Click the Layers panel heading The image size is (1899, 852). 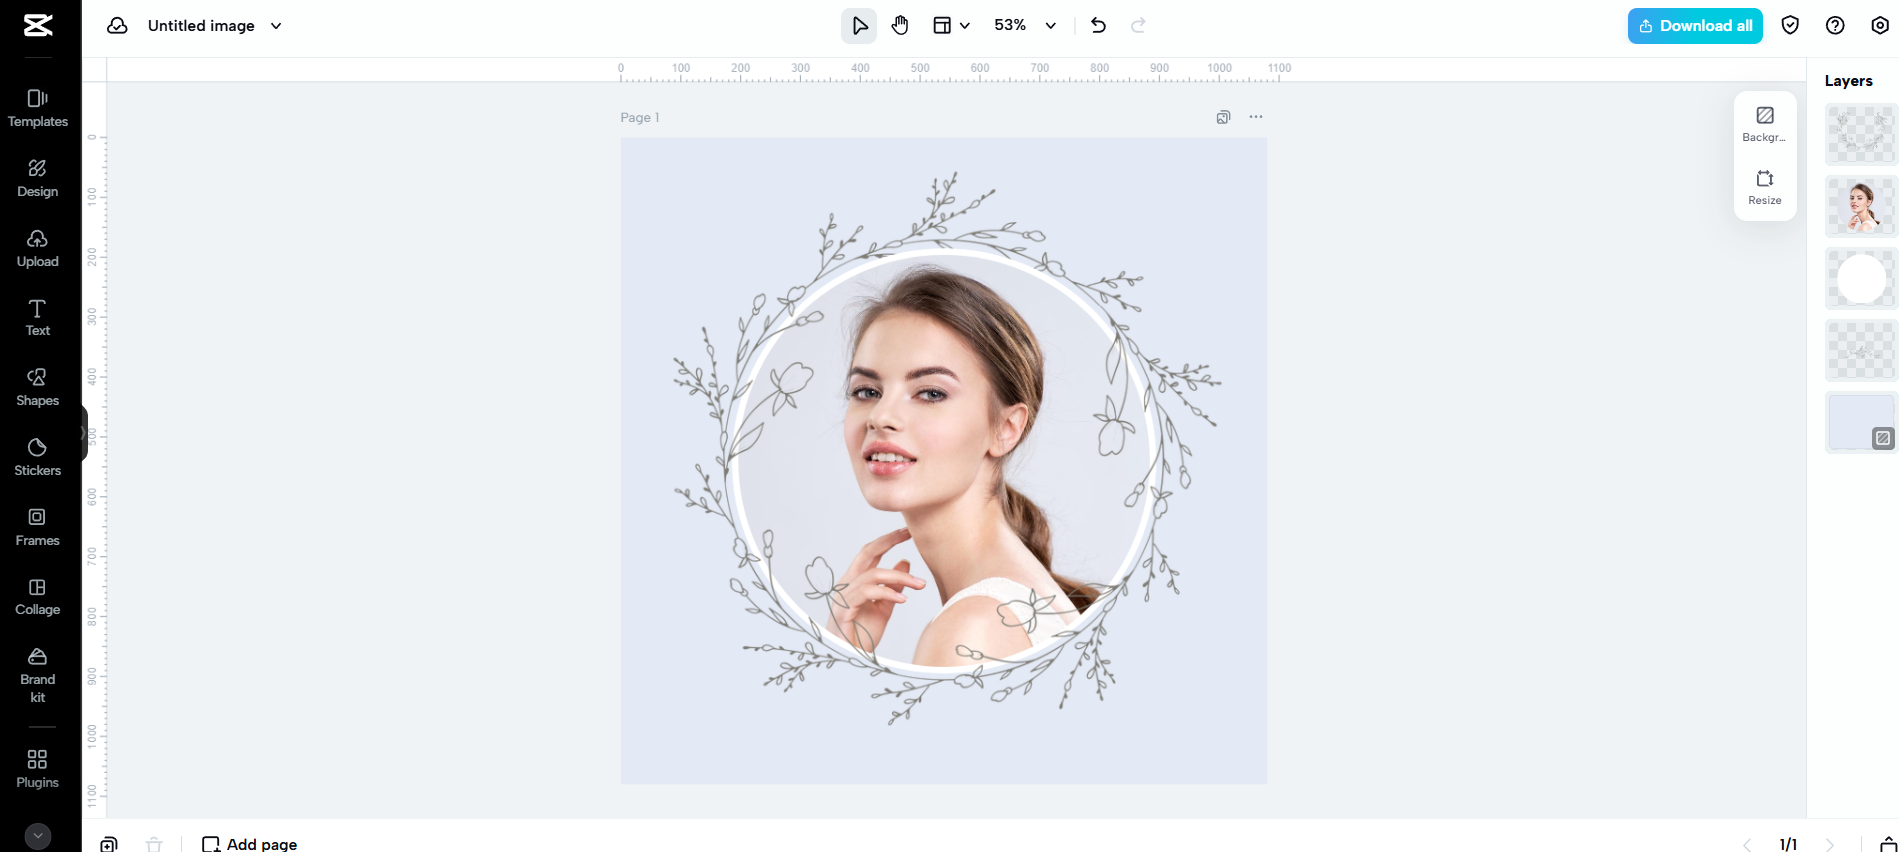pyautogui.click(x=1848, y=81)
